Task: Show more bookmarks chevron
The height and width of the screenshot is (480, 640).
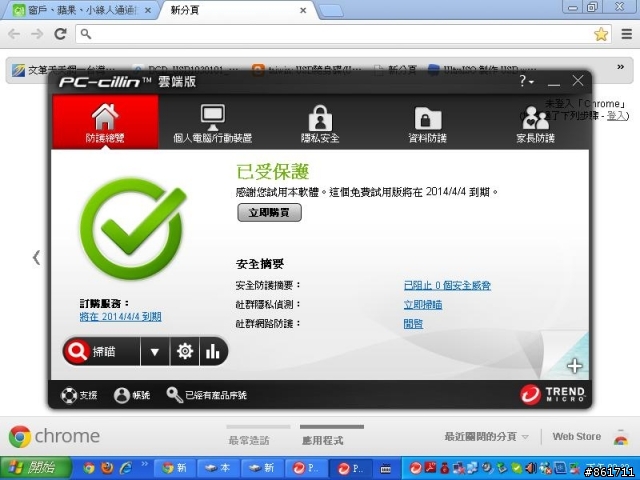Action: 620,67
